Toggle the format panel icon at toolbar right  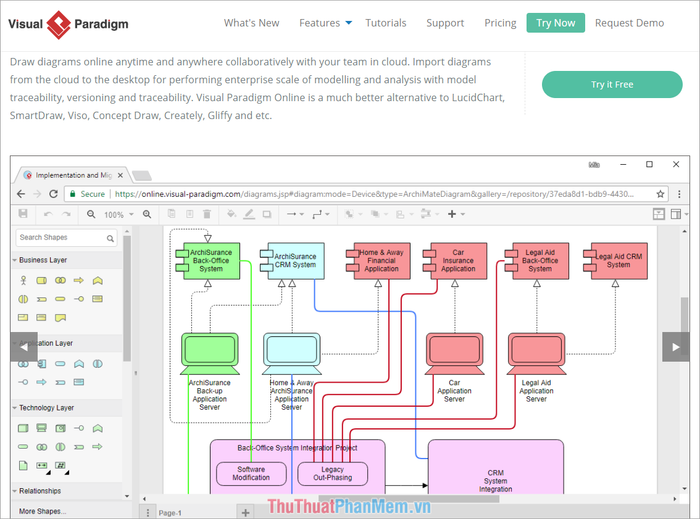coord(676,214)
